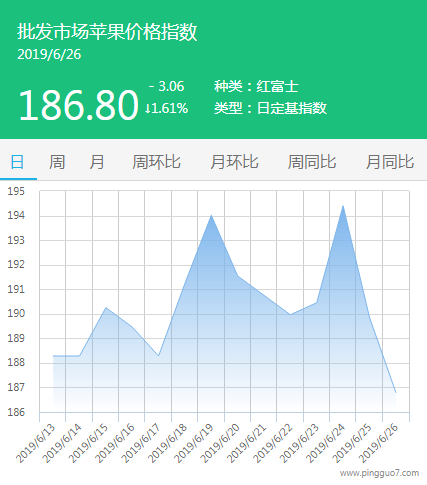
Task: Click the chart point at 2019/6/15
Action: pyautogui.click(x=106, y=308)
